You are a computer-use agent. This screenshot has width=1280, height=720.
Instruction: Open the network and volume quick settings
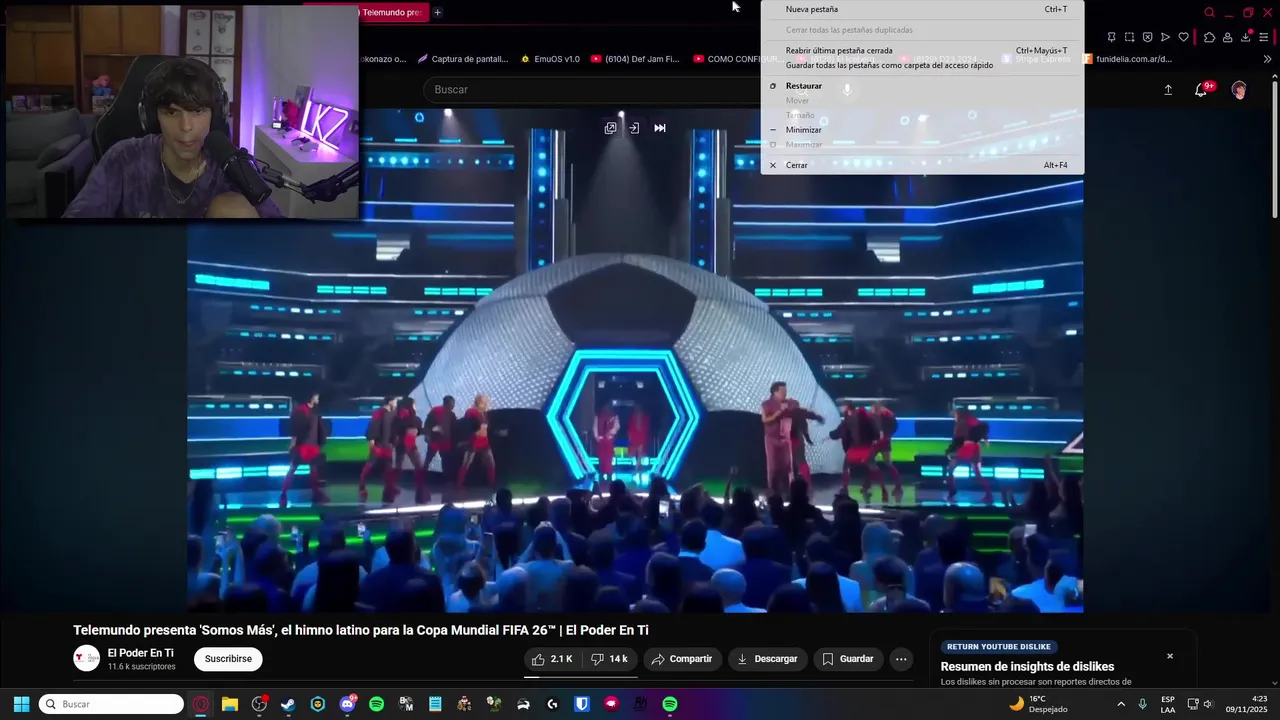point(1200,704)
